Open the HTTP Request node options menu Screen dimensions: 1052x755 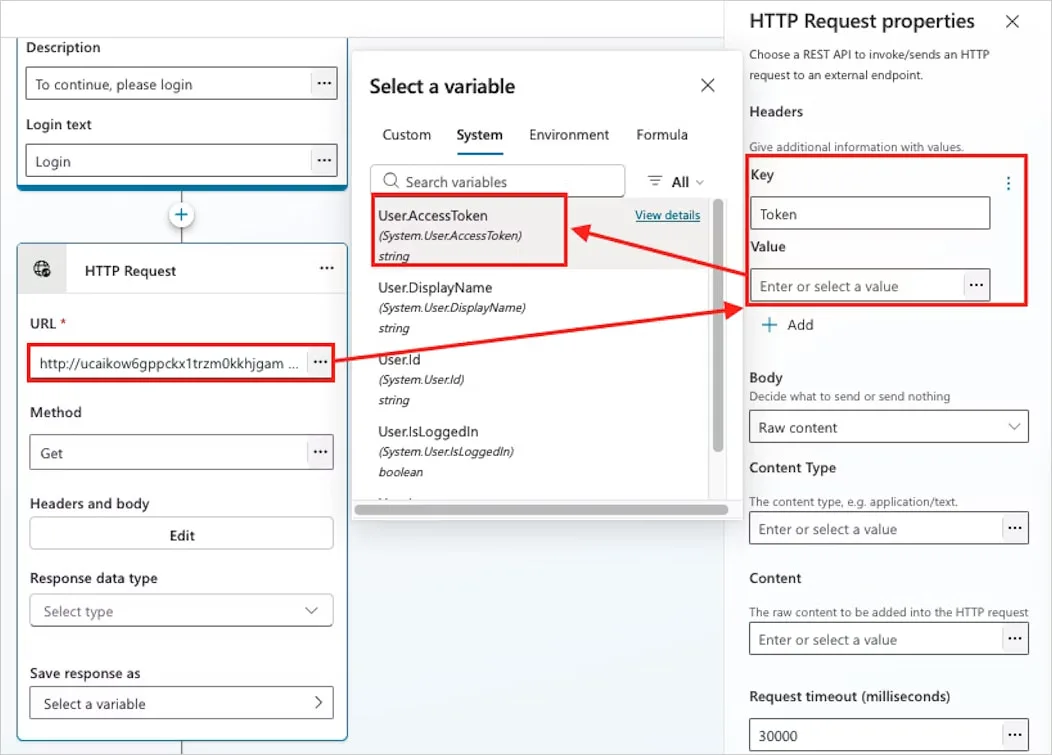click(326, 268)
